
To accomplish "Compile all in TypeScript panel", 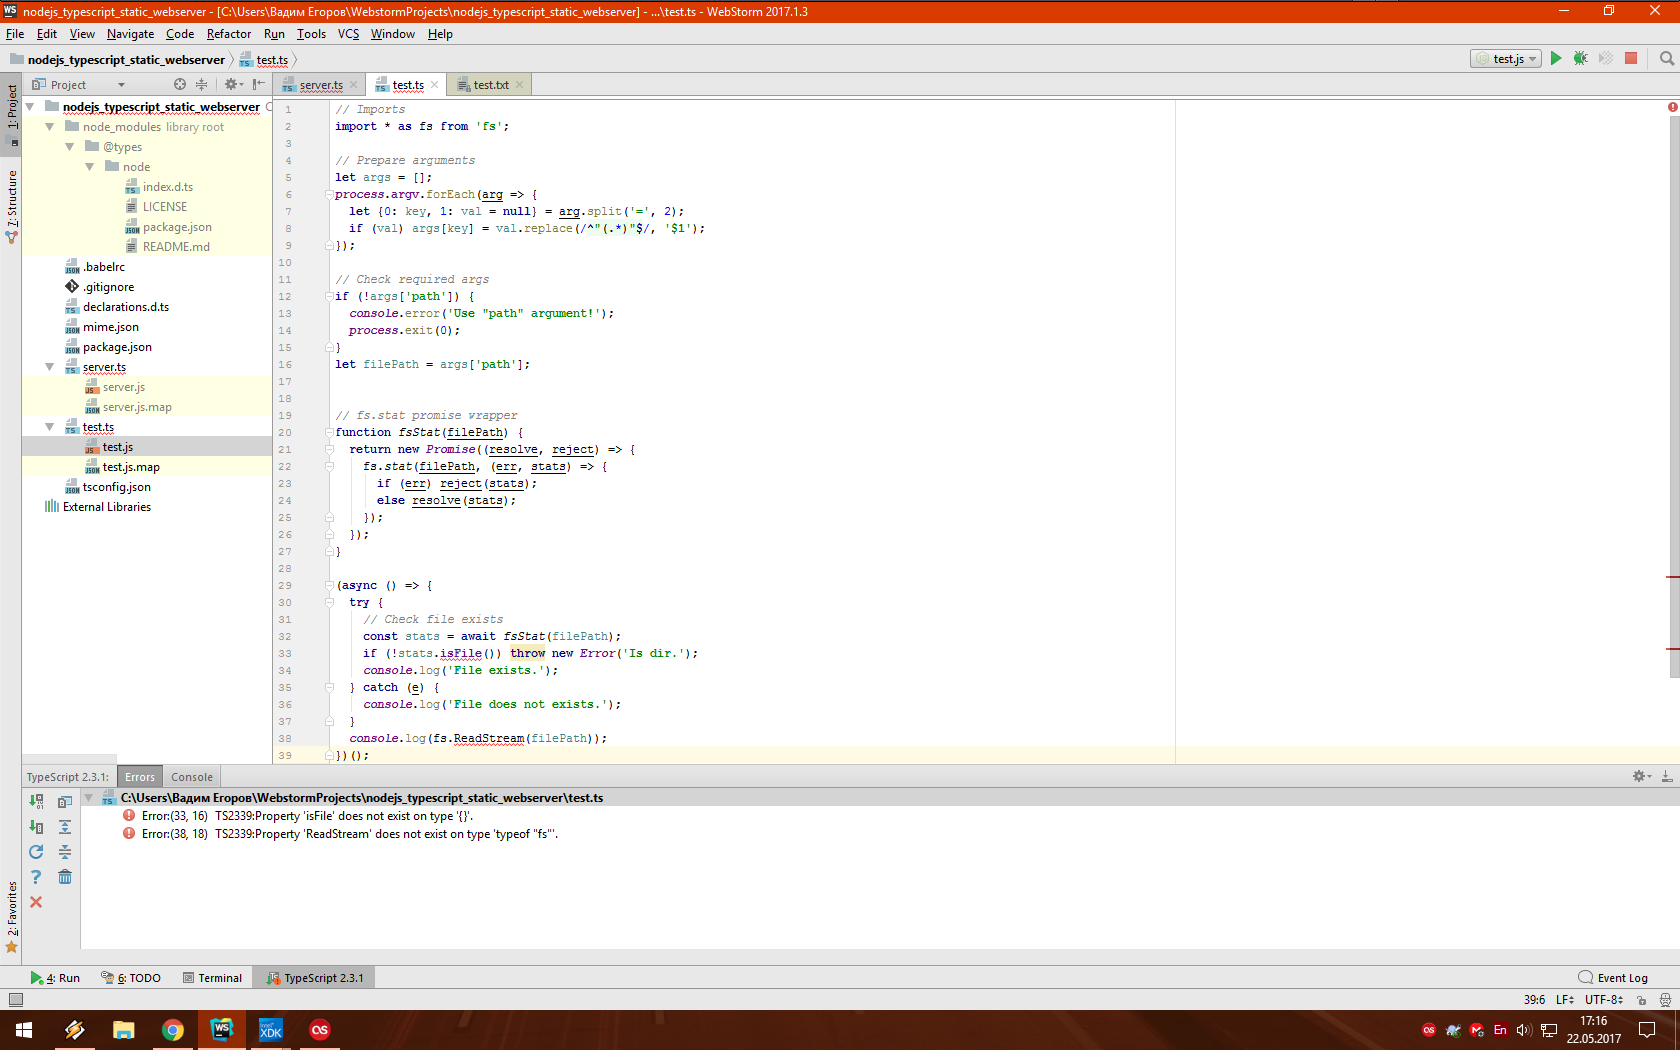I will [37, 801].
